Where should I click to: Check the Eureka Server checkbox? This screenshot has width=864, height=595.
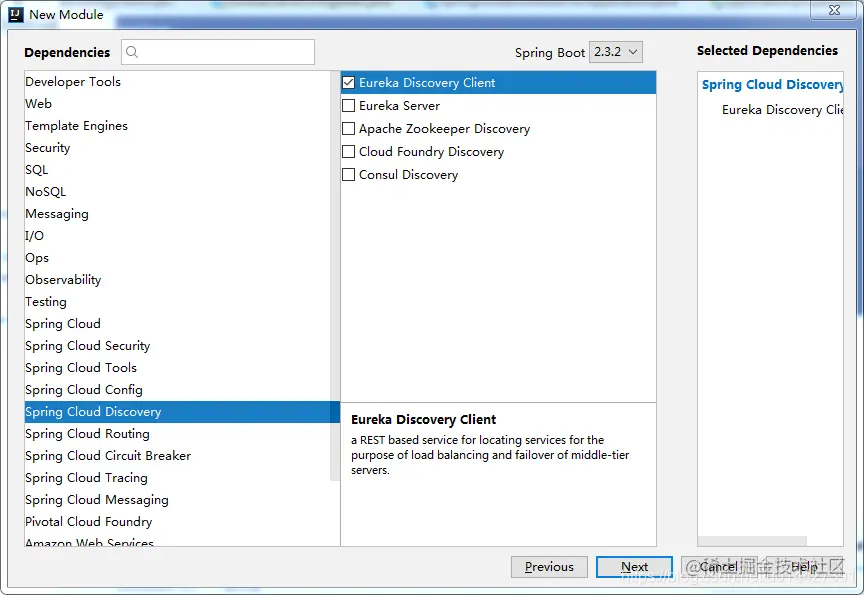(348, 105)
